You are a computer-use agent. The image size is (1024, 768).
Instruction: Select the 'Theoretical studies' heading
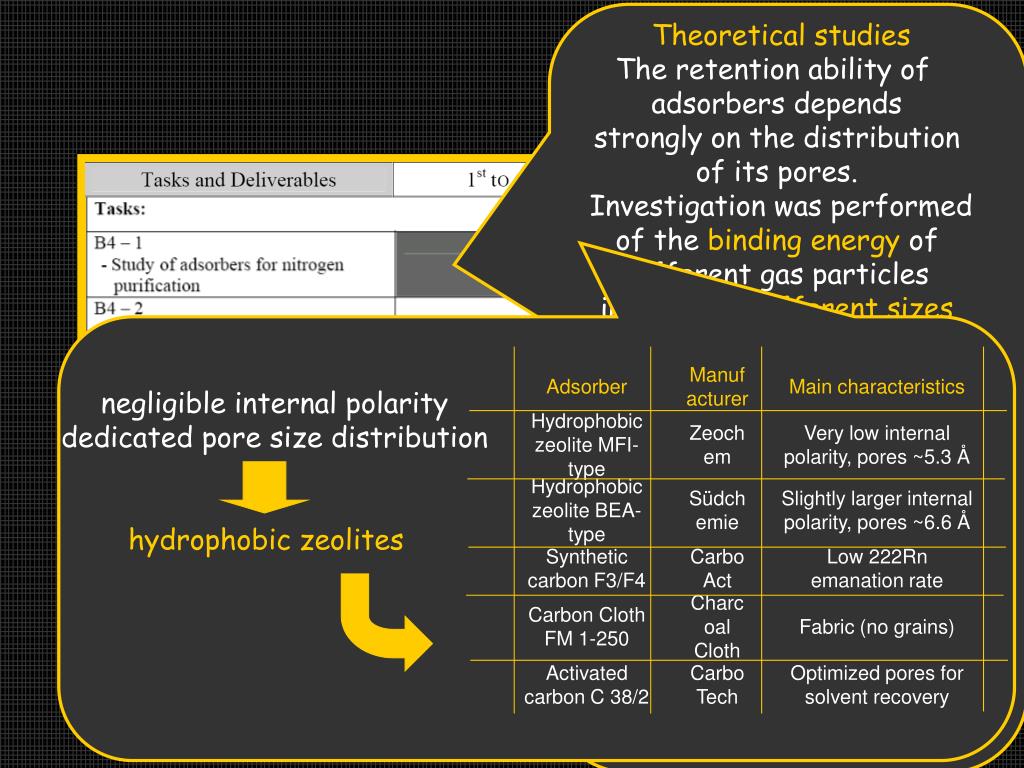781,35
